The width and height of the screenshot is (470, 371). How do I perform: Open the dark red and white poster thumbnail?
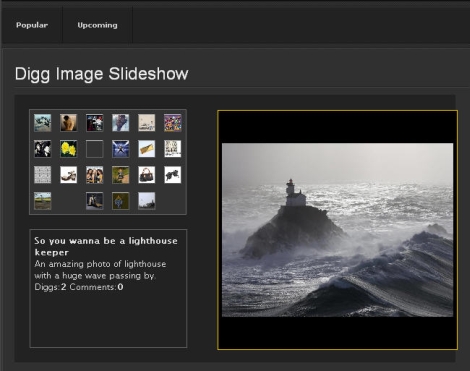point(95,123)
